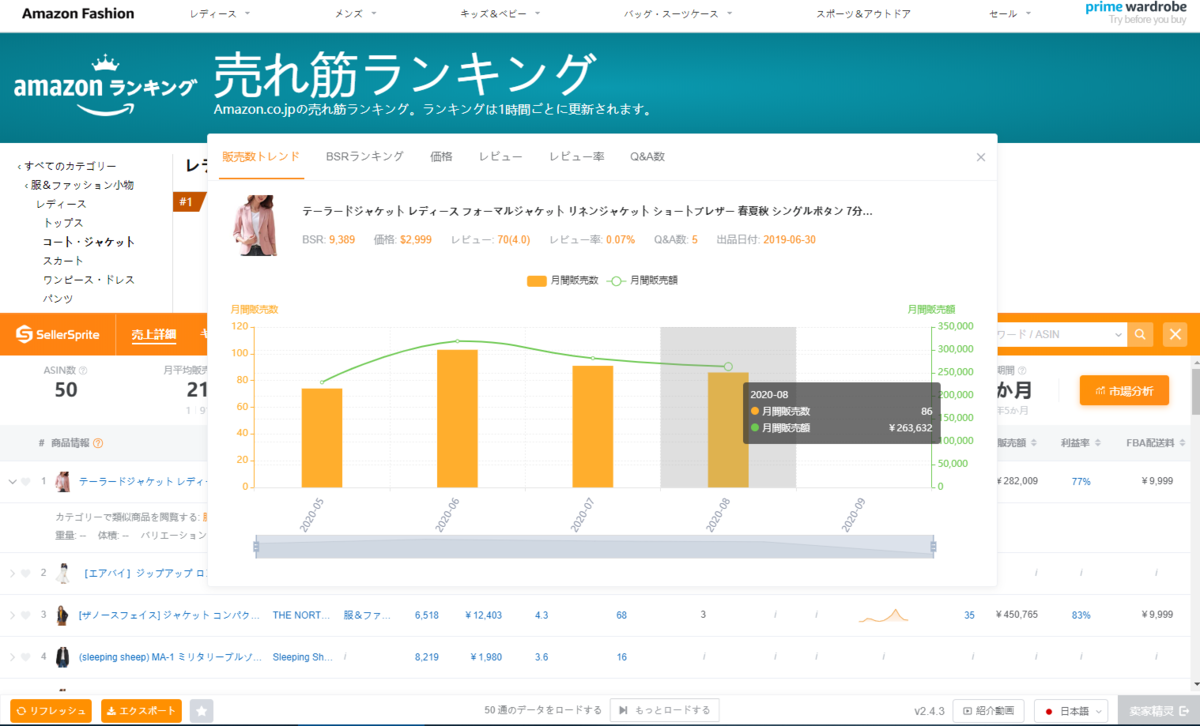Expand product row 3
Image resolution: width=1200 pixels, height=726 pixels.
point(13,615)
